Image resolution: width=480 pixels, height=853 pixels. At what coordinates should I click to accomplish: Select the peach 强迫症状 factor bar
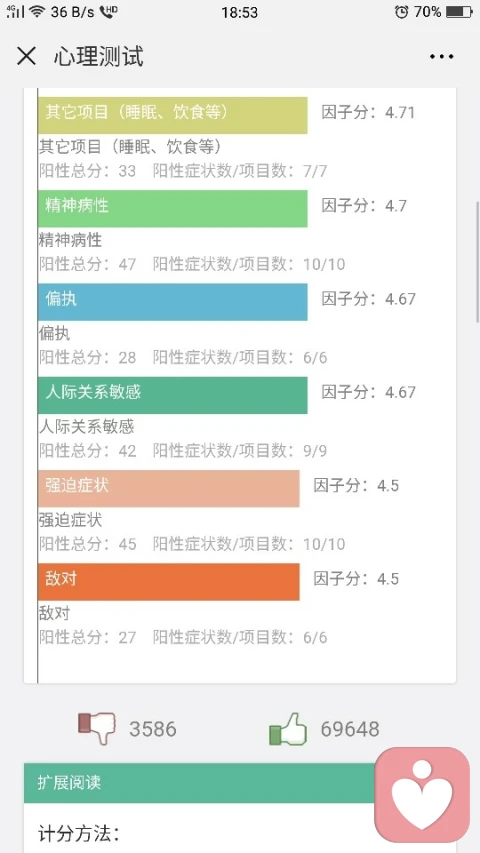pos(169,489)
